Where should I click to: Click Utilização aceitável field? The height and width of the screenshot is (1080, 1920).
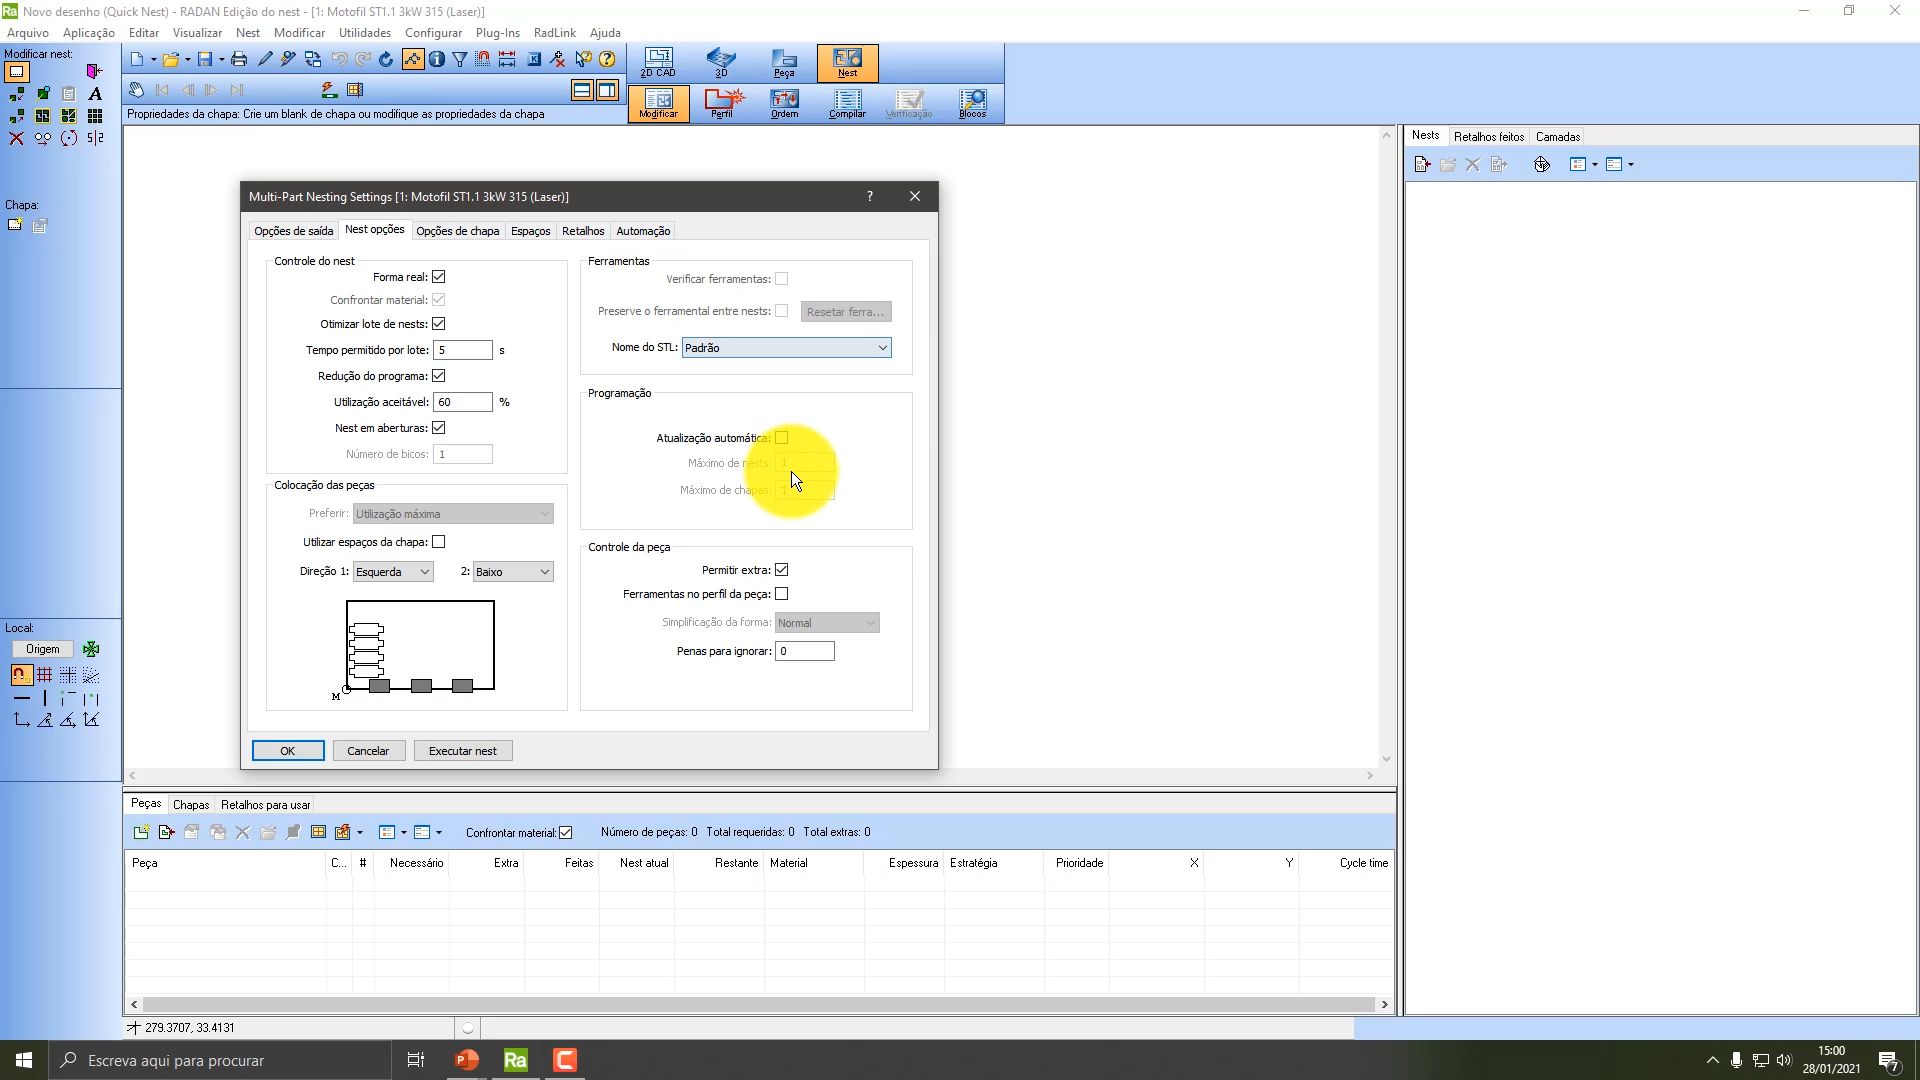click(x=463, y=402)
